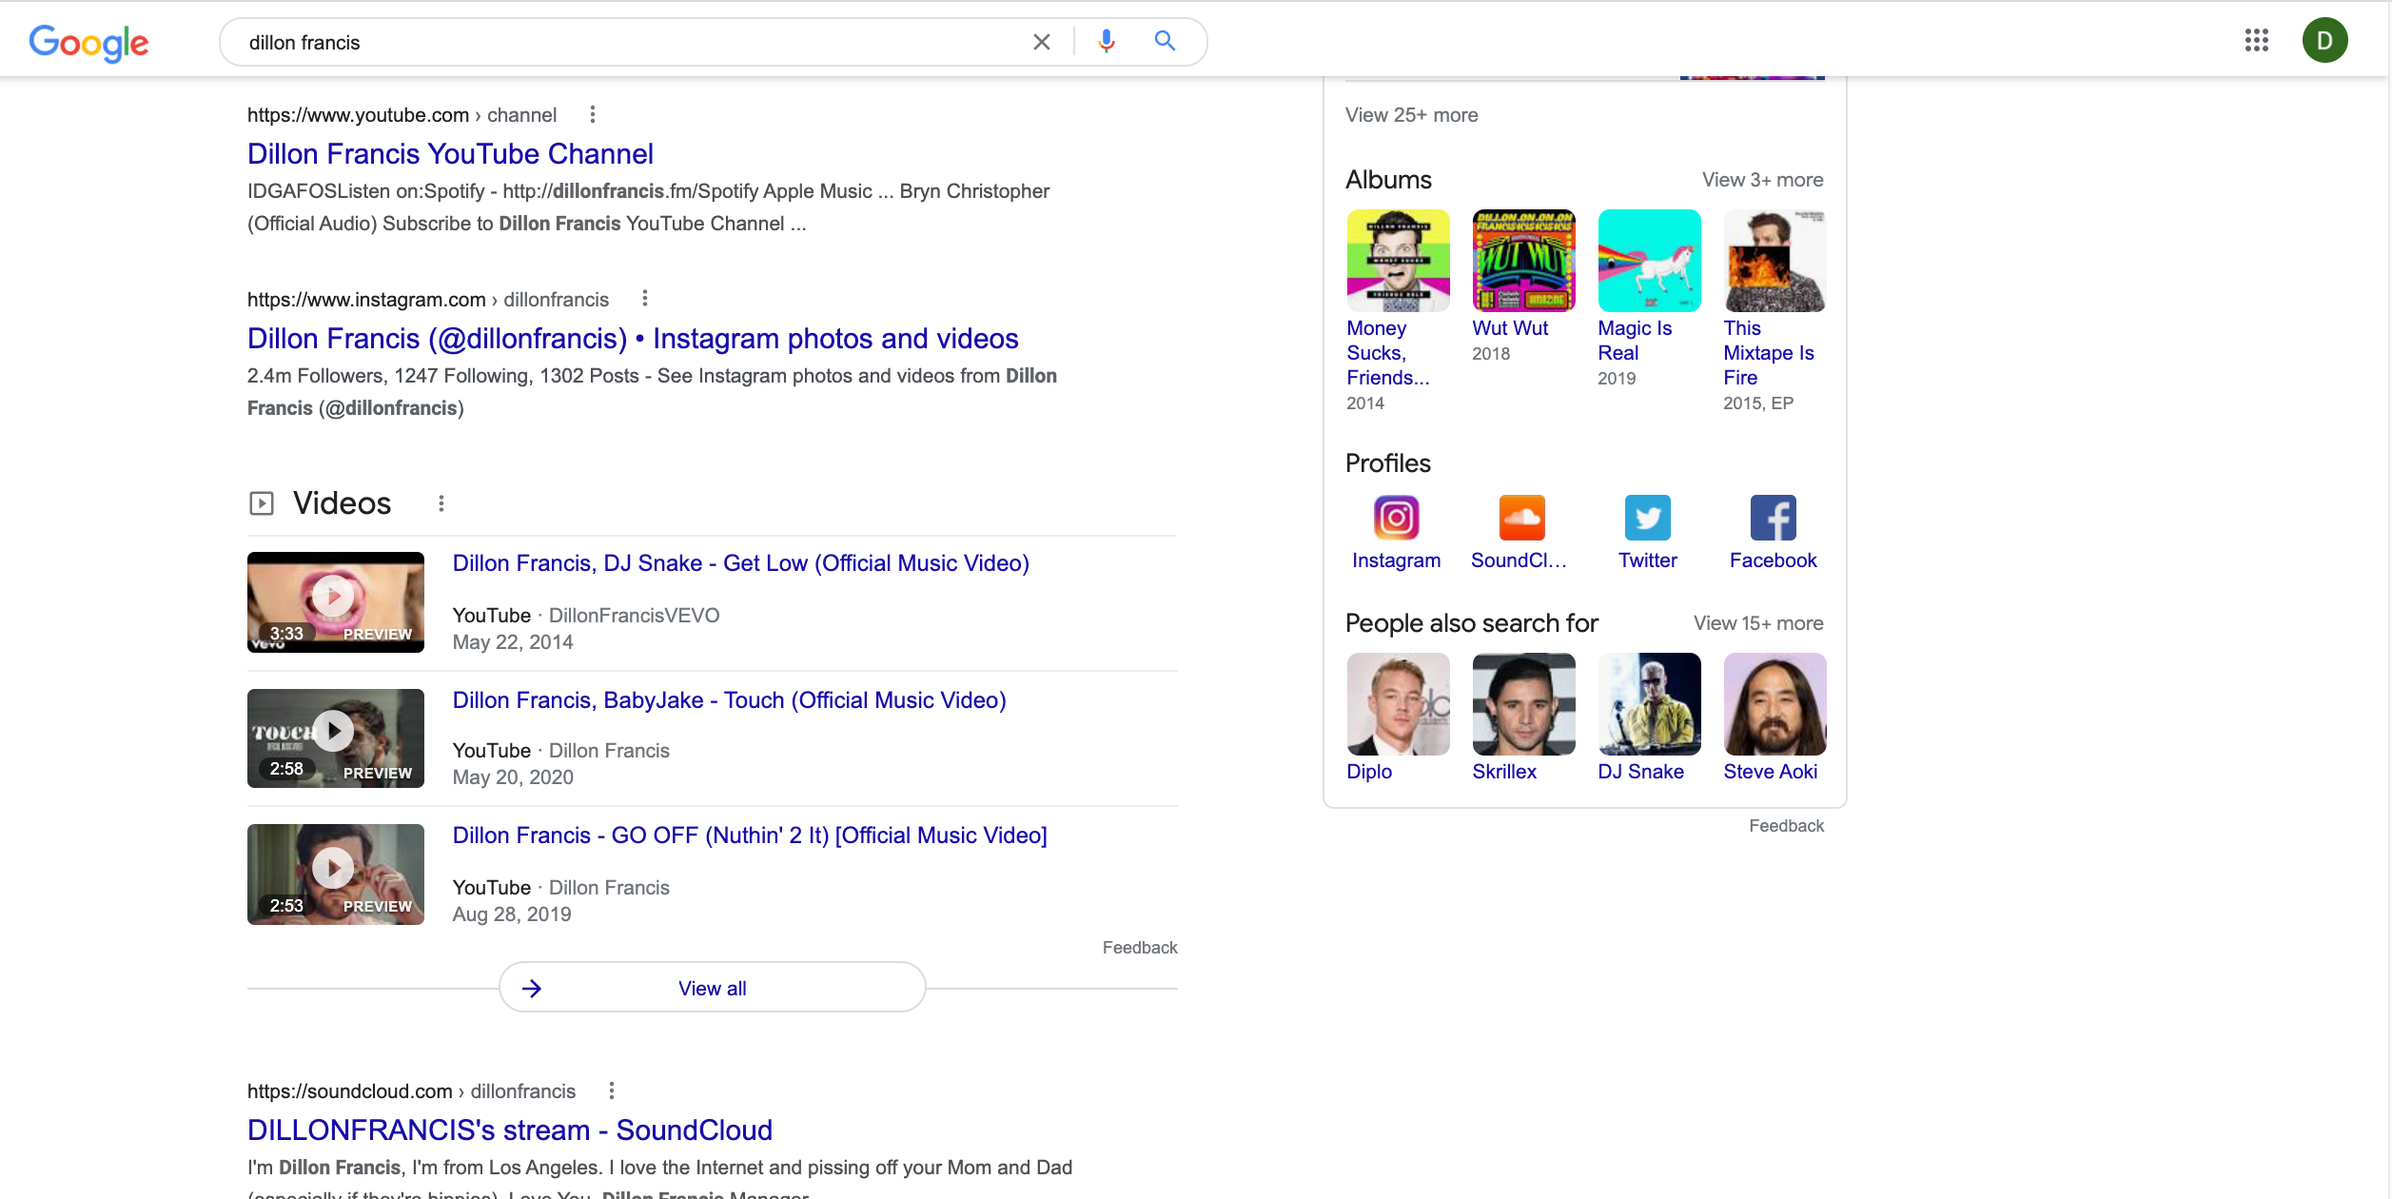Select the Steve Aoki photo
Image resolution: width=2392 pixels, height=1199 pixels.
click(1774, 704)
